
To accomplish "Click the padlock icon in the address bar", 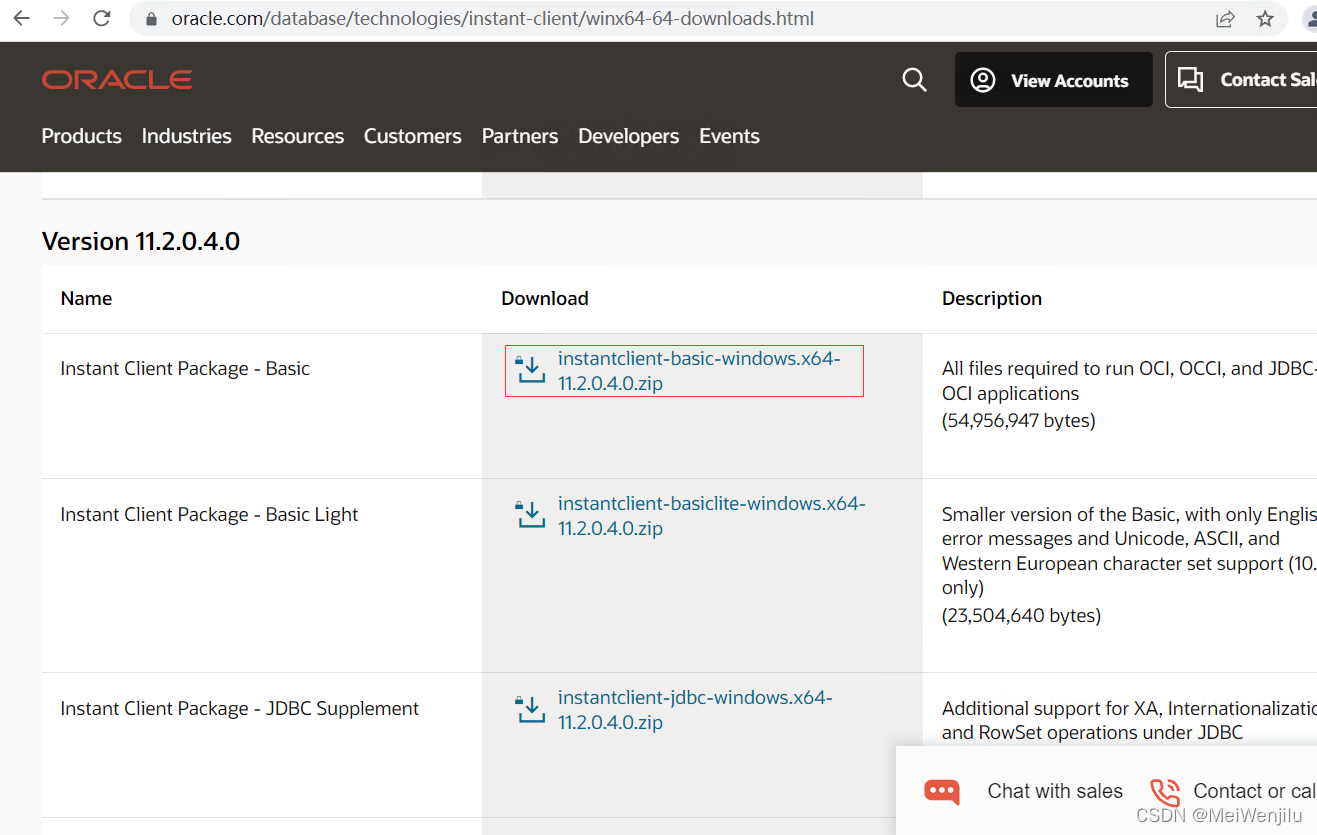I will [x=152, y=19].
